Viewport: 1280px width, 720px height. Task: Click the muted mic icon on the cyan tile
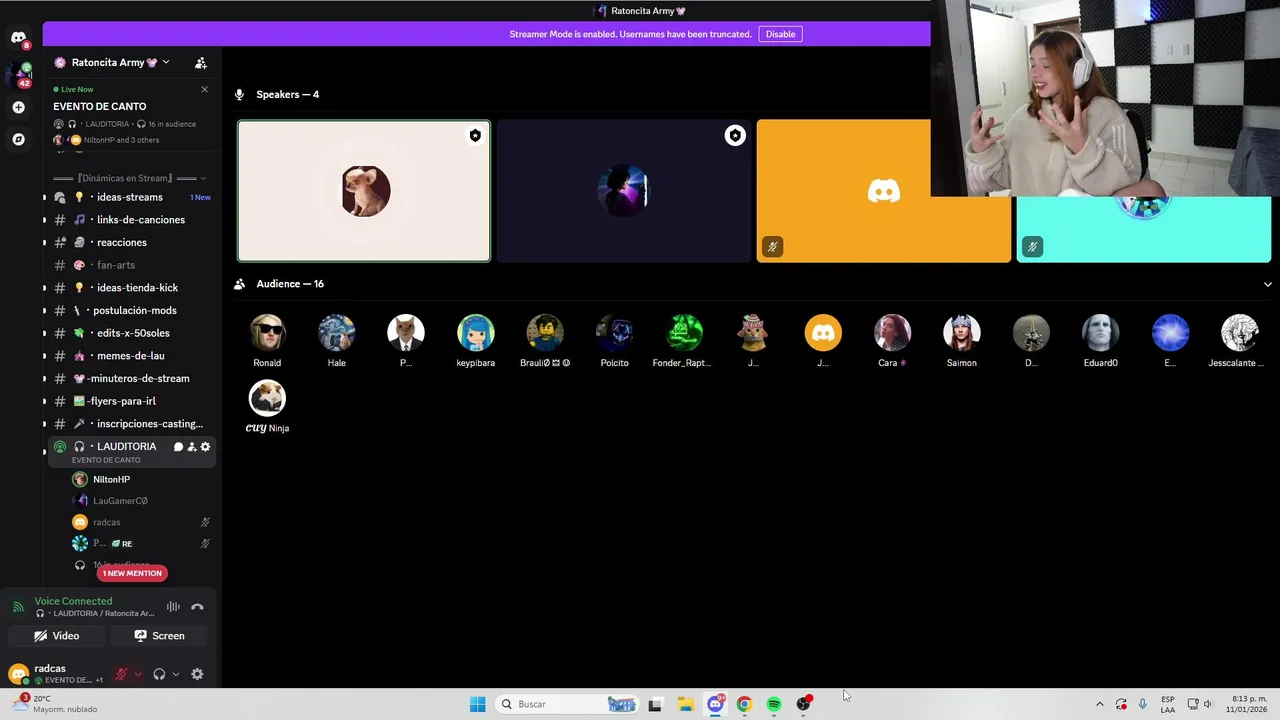1032,246
